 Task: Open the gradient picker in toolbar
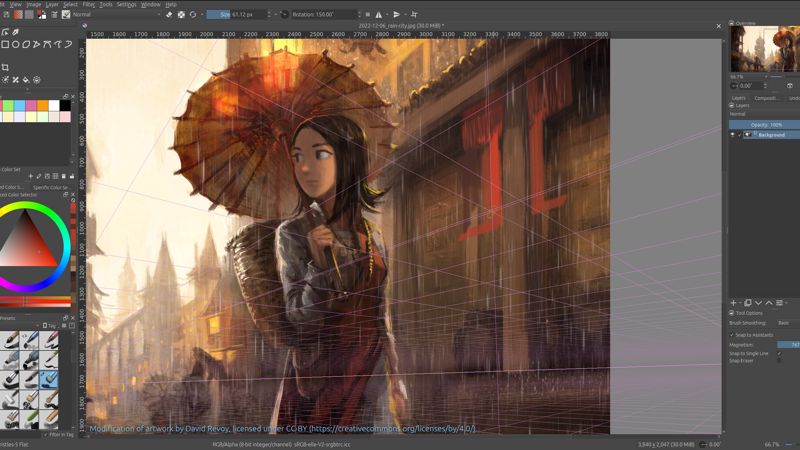[18, 15]
